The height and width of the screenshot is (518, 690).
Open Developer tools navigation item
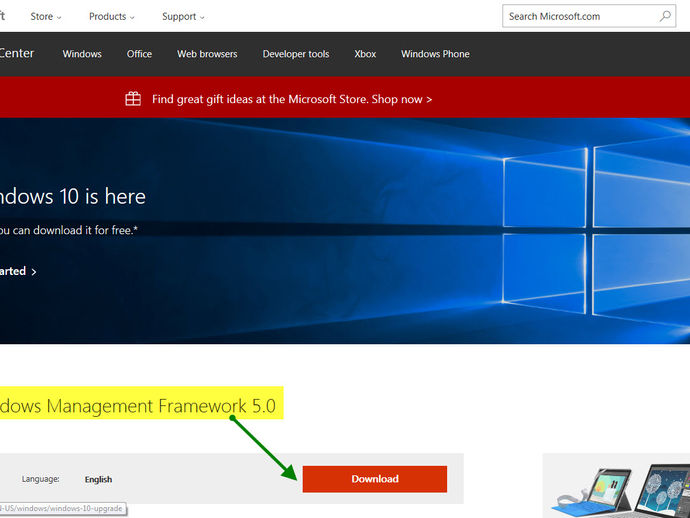(296, 54)
